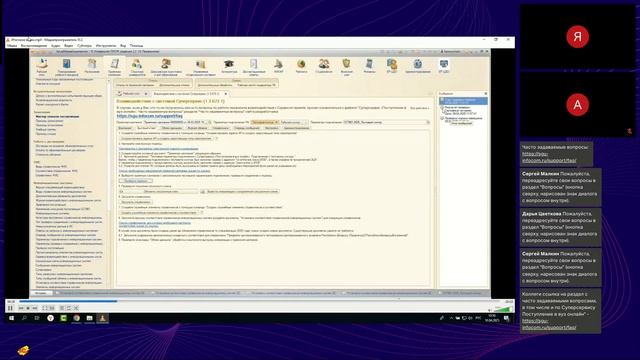Image resolution: width=640 pixels, height=360 pixels.
Task: Switch to Справочники sub-tab
Action: click(221, 128)
